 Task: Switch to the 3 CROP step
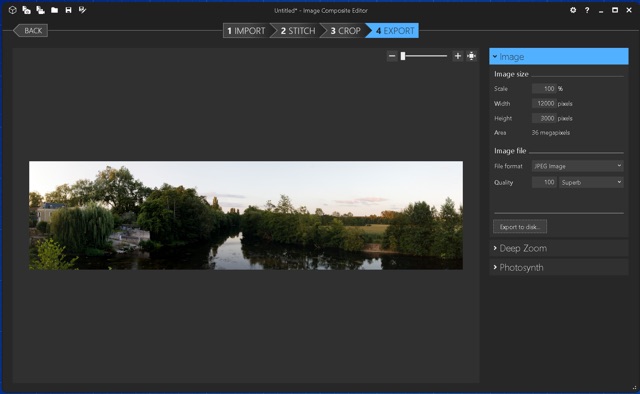point(345,31)
